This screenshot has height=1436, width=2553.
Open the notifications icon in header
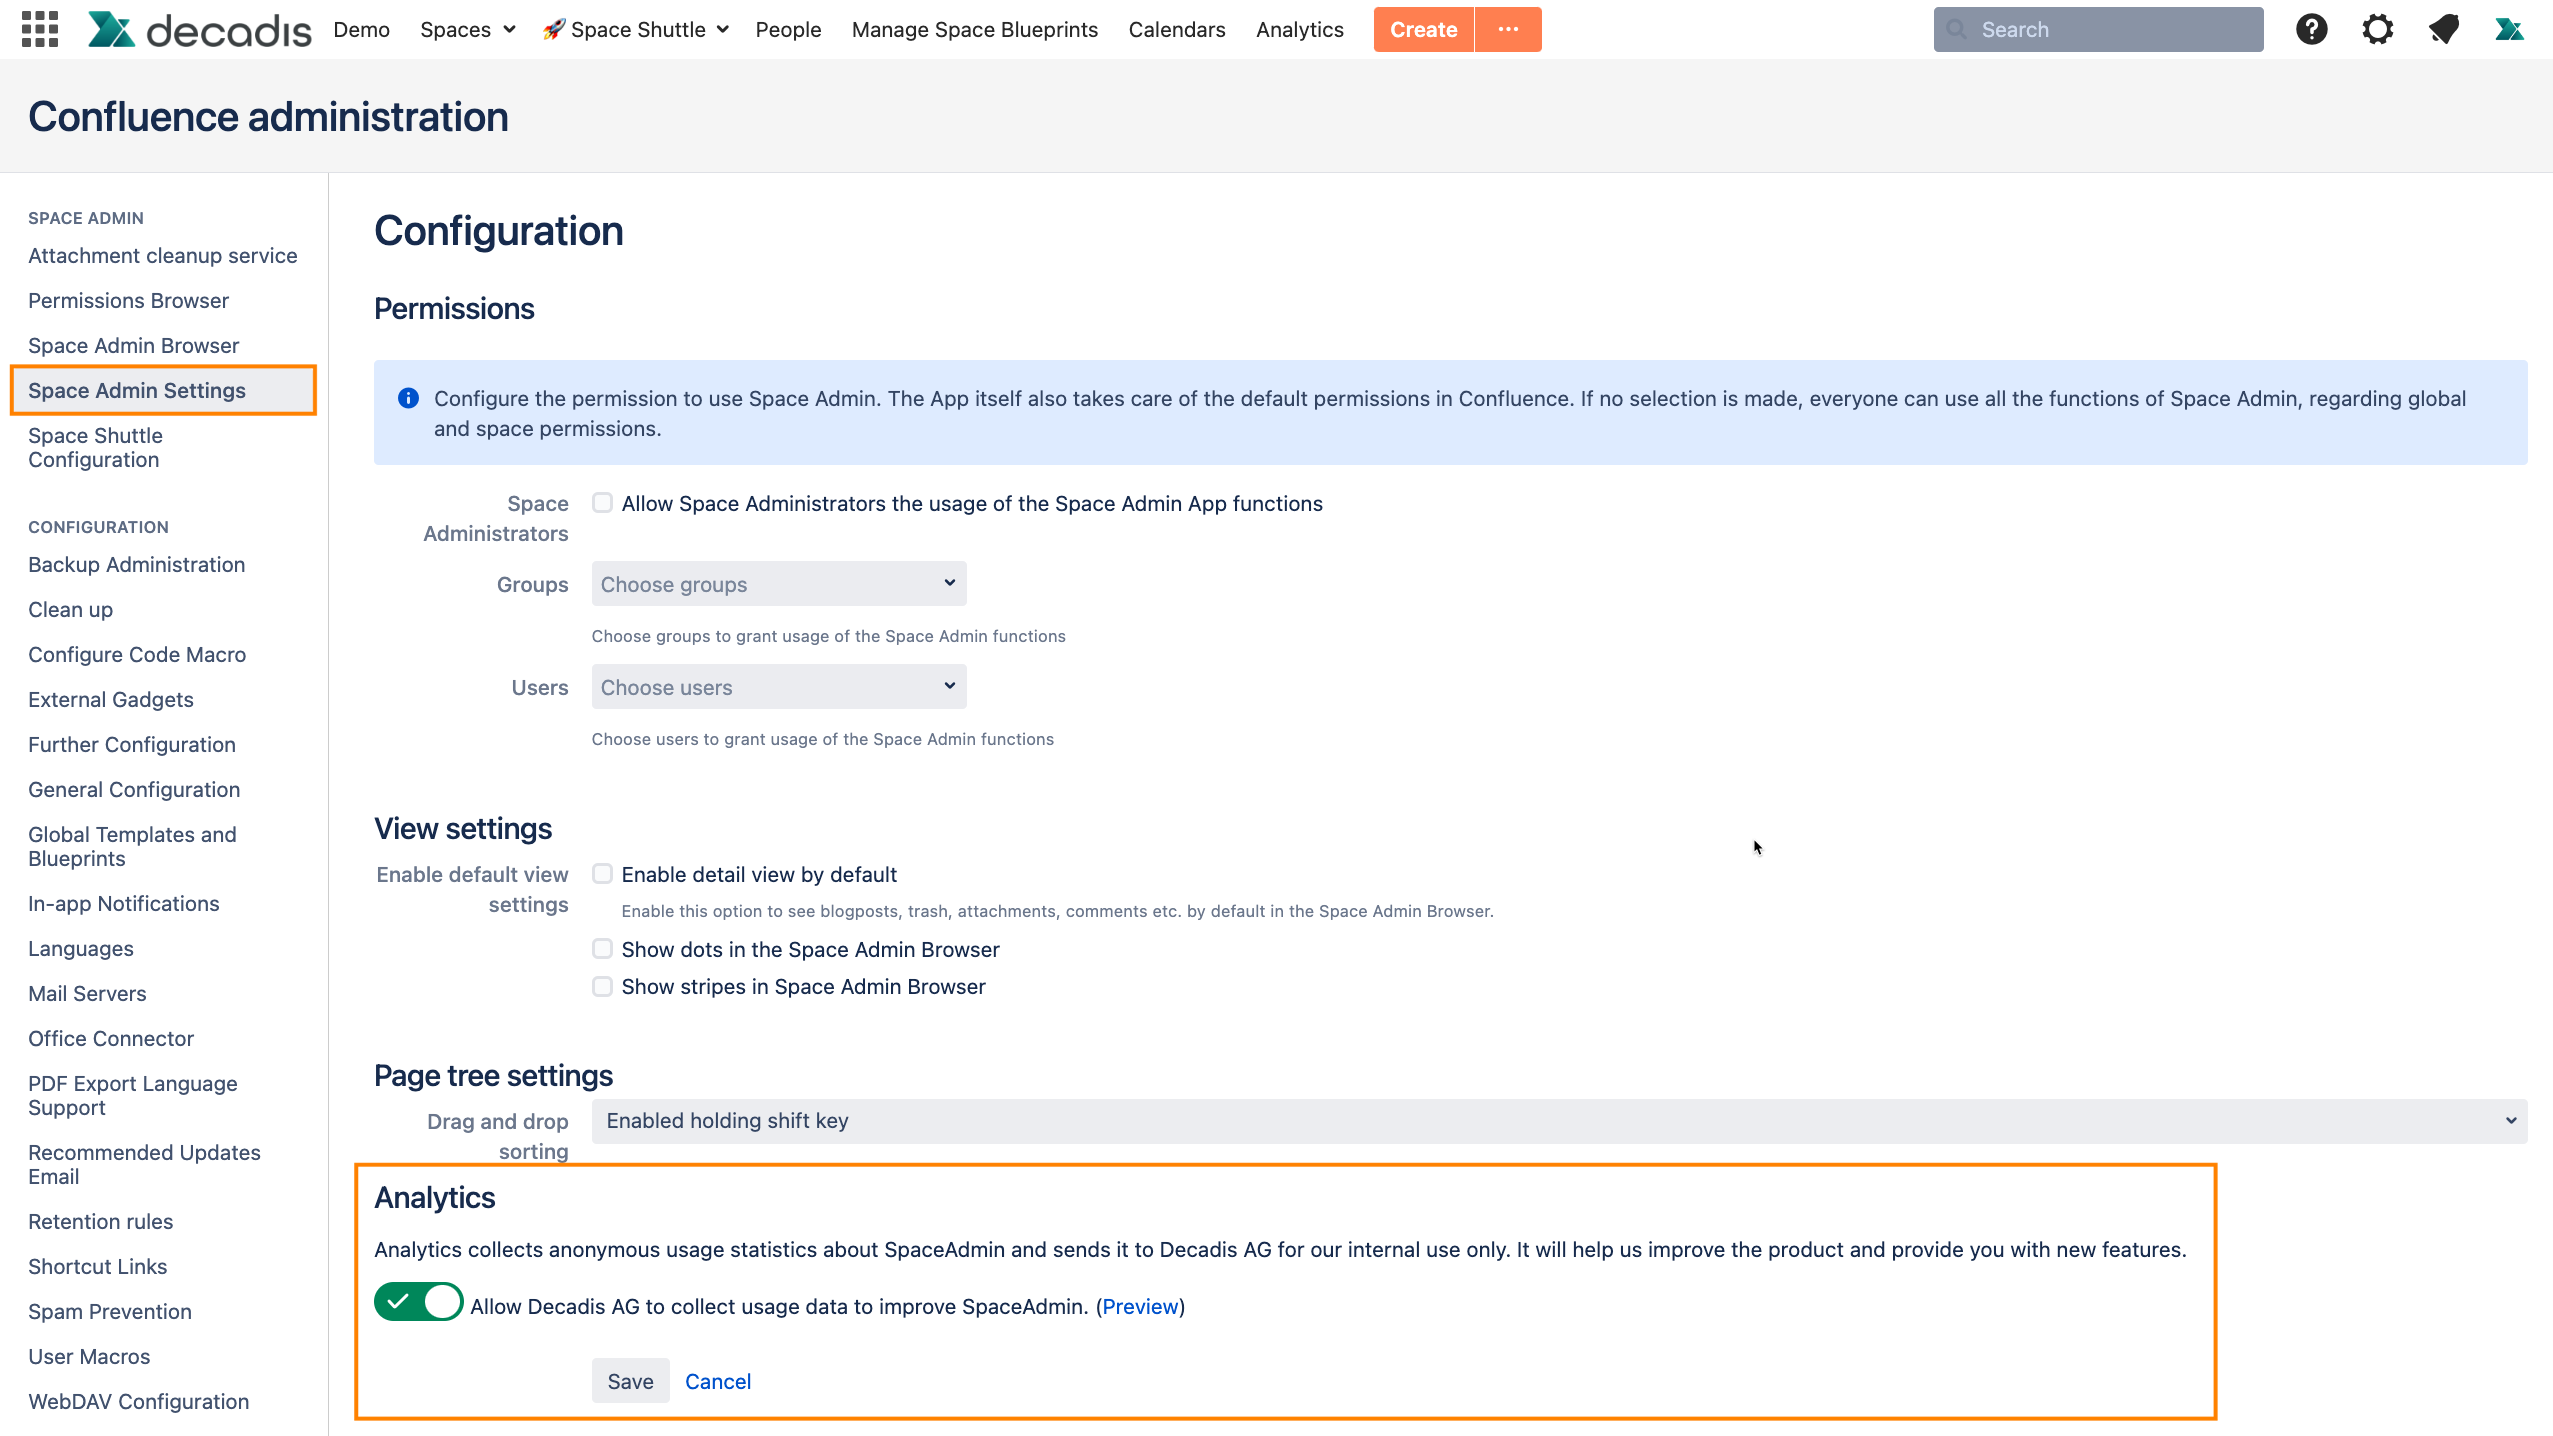tap(2443, 29)
